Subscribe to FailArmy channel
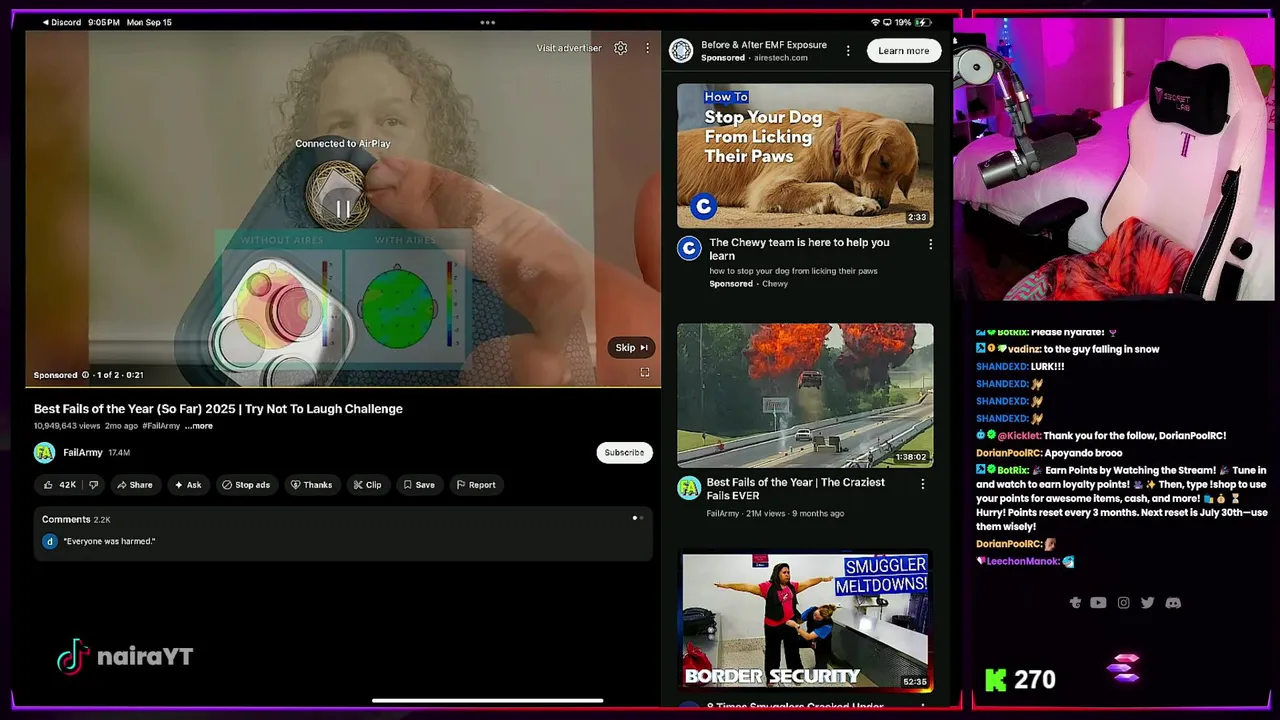 pyautogui.click(x=624, y=453)
